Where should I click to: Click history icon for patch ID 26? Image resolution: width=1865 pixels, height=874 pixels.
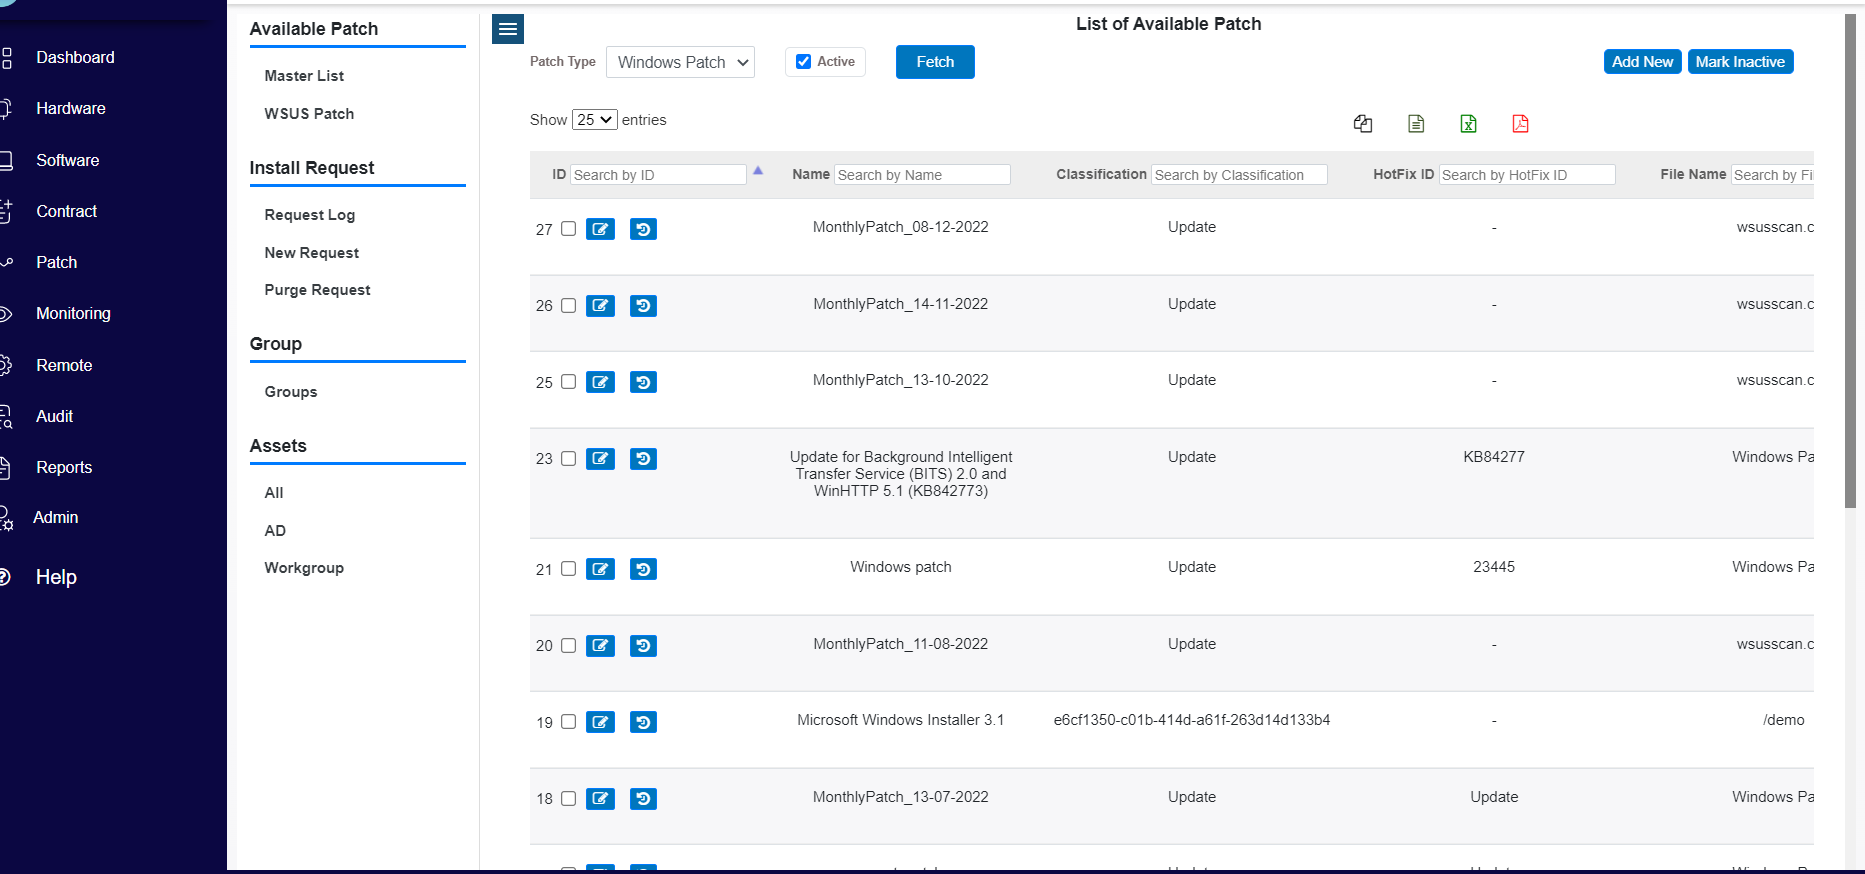tap(643, 306)
